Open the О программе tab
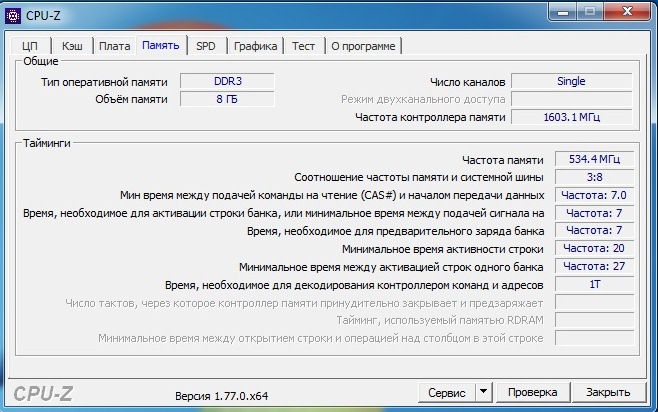This screenshot has width=658, height=412. coord(363,46)
